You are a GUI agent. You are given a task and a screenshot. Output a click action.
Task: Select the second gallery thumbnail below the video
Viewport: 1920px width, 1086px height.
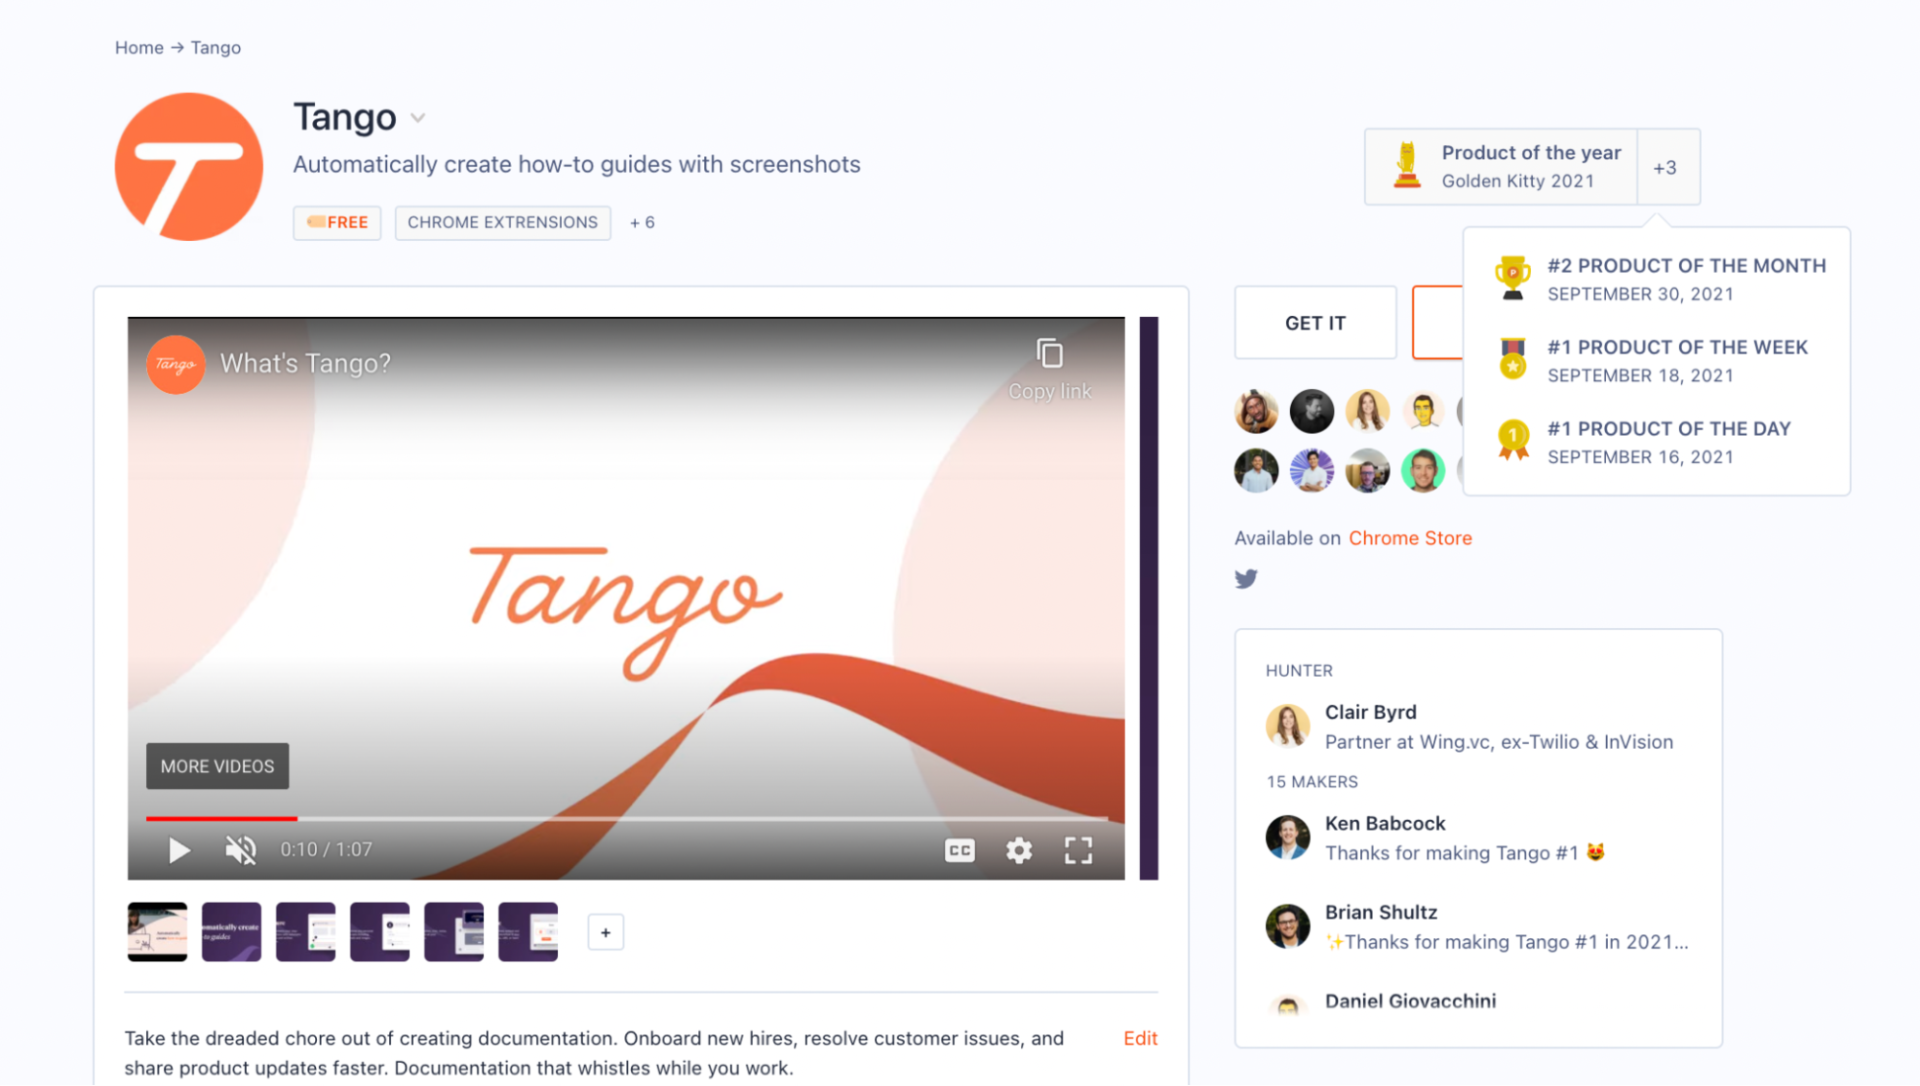[x=231, y=931]
